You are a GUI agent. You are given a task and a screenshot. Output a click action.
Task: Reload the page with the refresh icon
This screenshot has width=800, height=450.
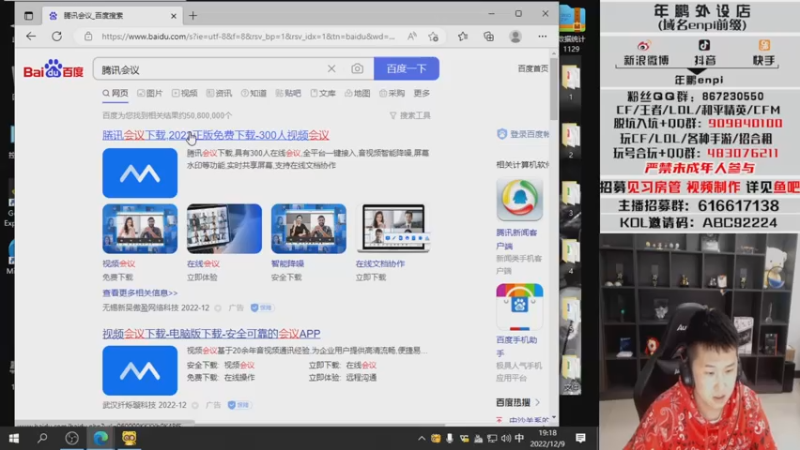[57, 36]
